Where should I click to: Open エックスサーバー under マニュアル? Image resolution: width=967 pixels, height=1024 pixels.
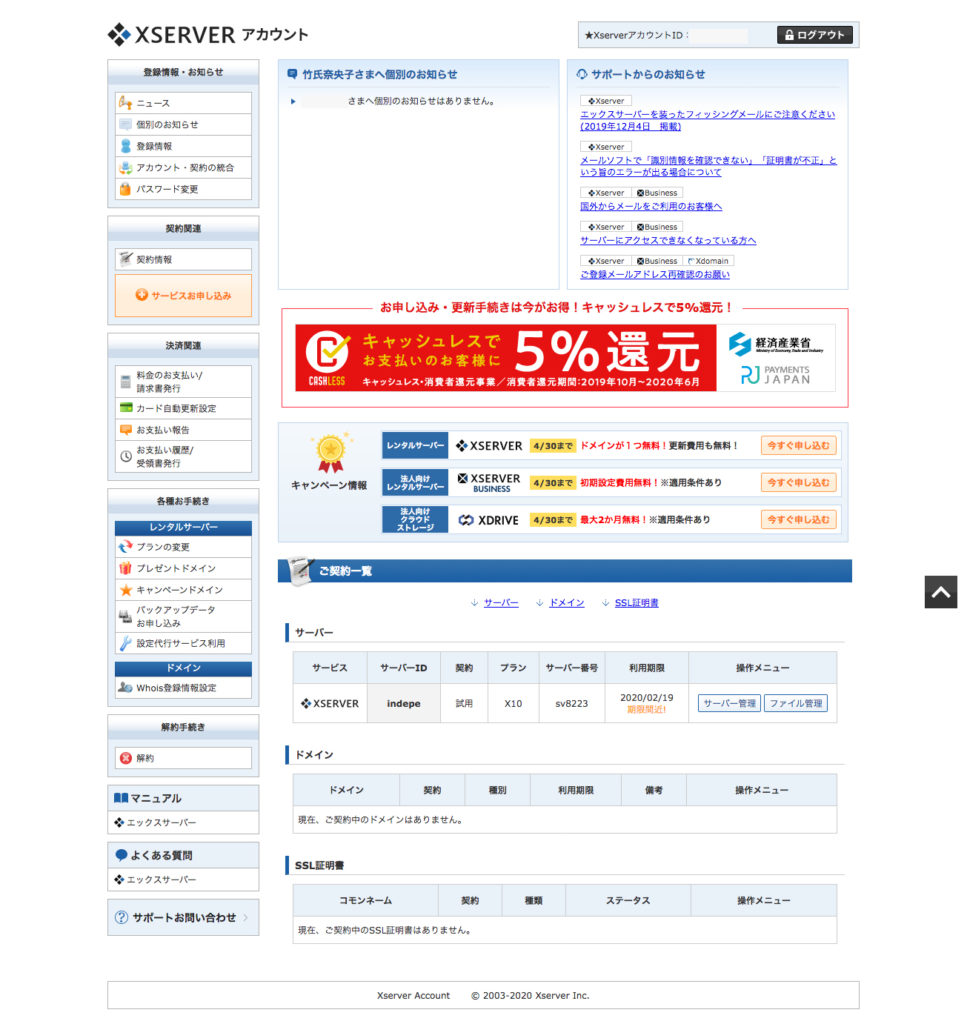pyautogui.click(x=183, y=822)
